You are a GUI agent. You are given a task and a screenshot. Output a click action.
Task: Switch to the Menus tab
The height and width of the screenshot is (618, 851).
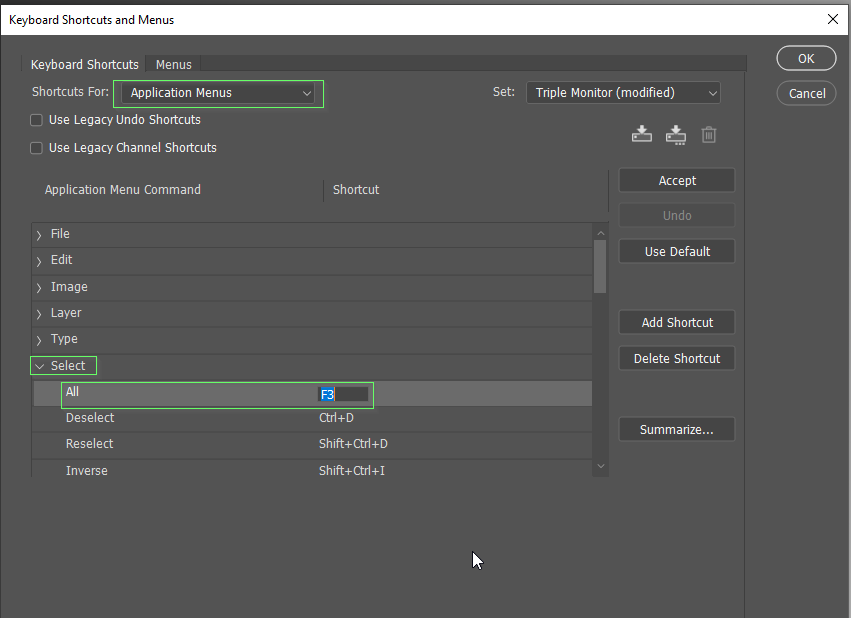(x=173, y=64)
